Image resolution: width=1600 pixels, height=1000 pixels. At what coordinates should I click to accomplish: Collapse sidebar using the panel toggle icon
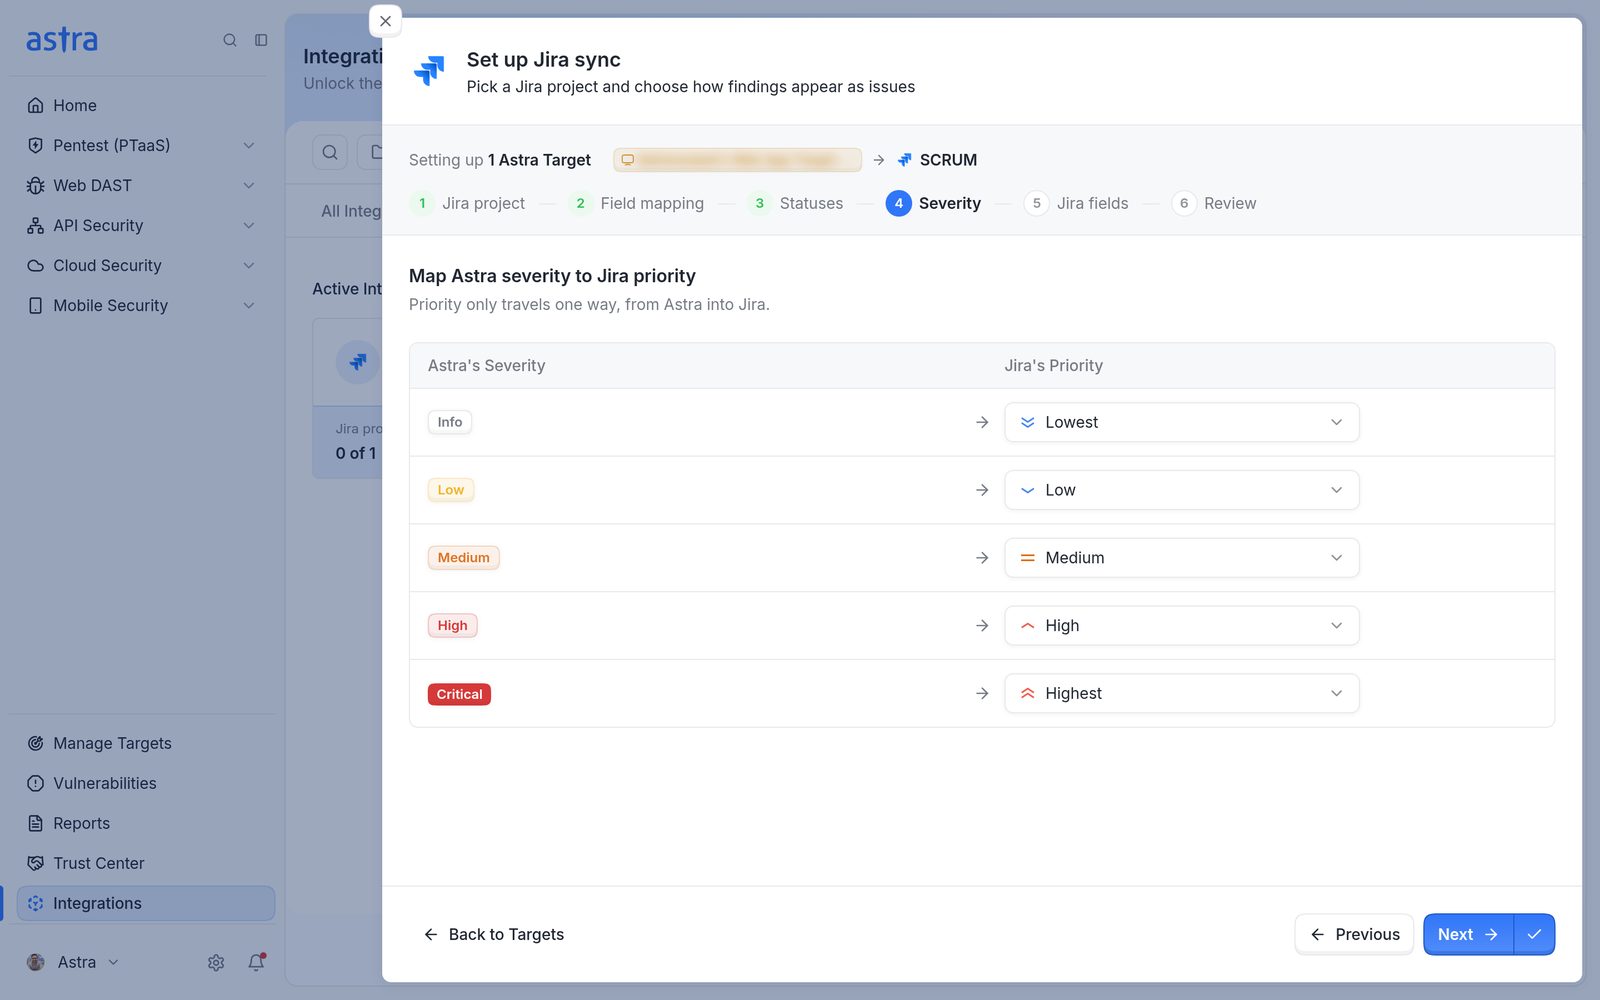[261, 40]
